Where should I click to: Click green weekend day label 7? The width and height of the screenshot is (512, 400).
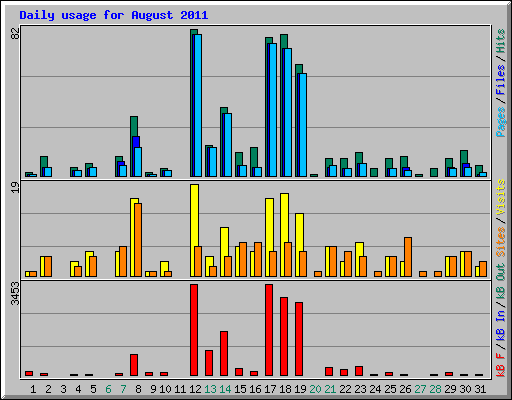123,389
